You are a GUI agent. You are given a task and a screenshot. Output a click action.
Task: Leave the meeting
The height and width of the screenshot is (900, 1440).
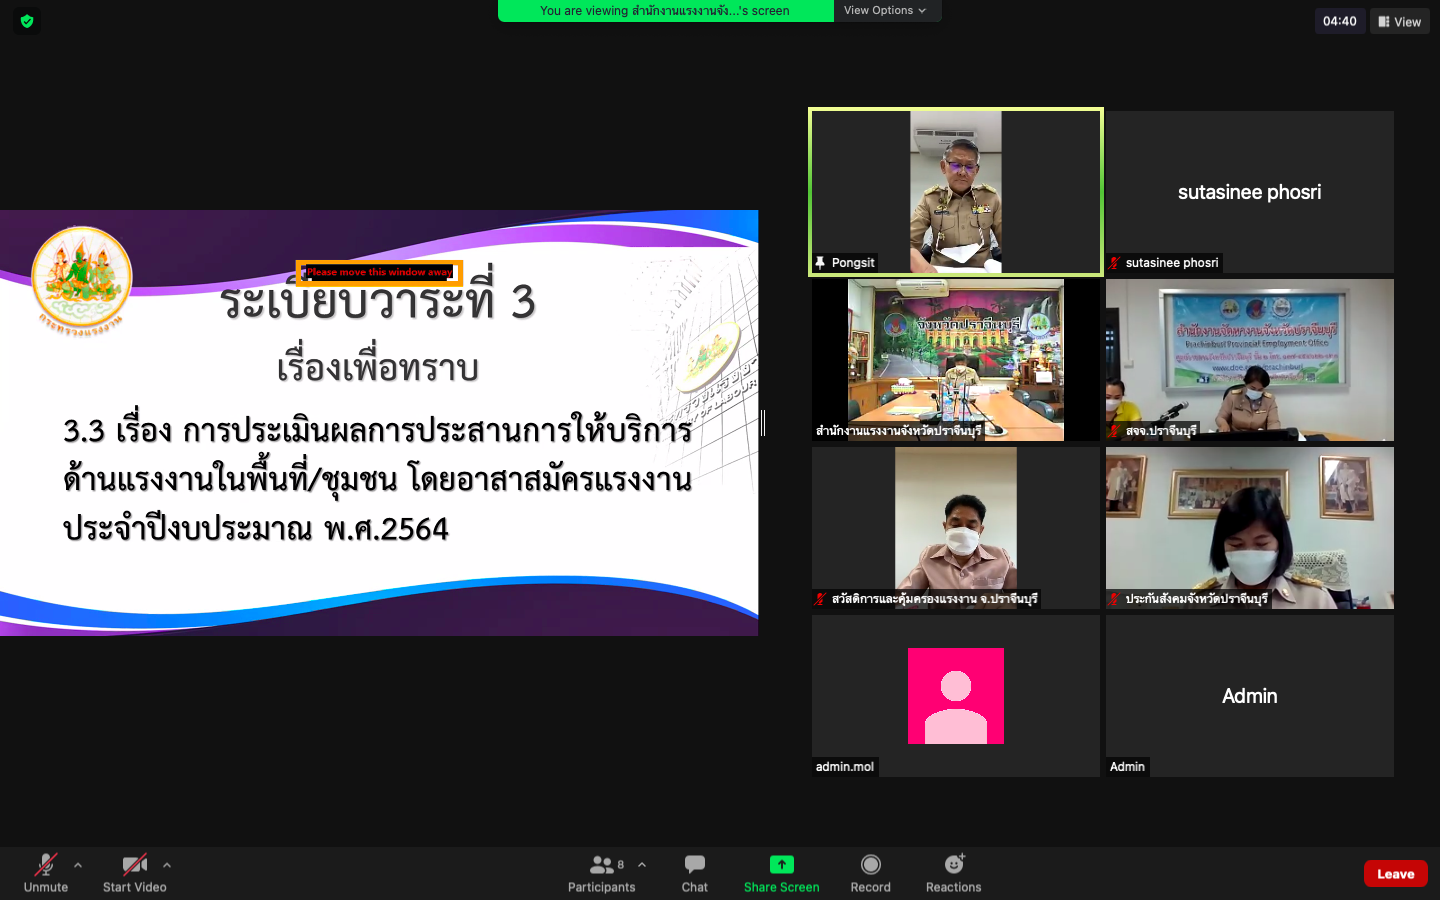click(x=1395, y=873)
